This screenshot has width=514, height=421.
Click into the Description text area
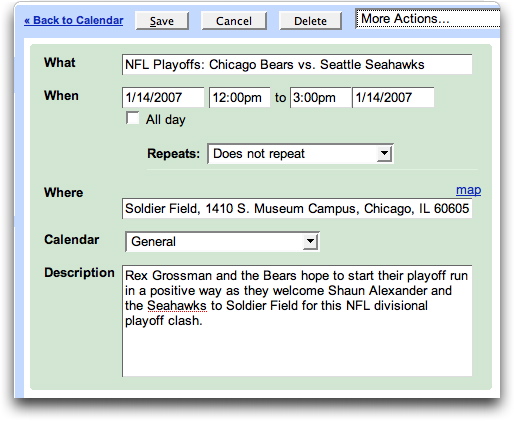297,321
